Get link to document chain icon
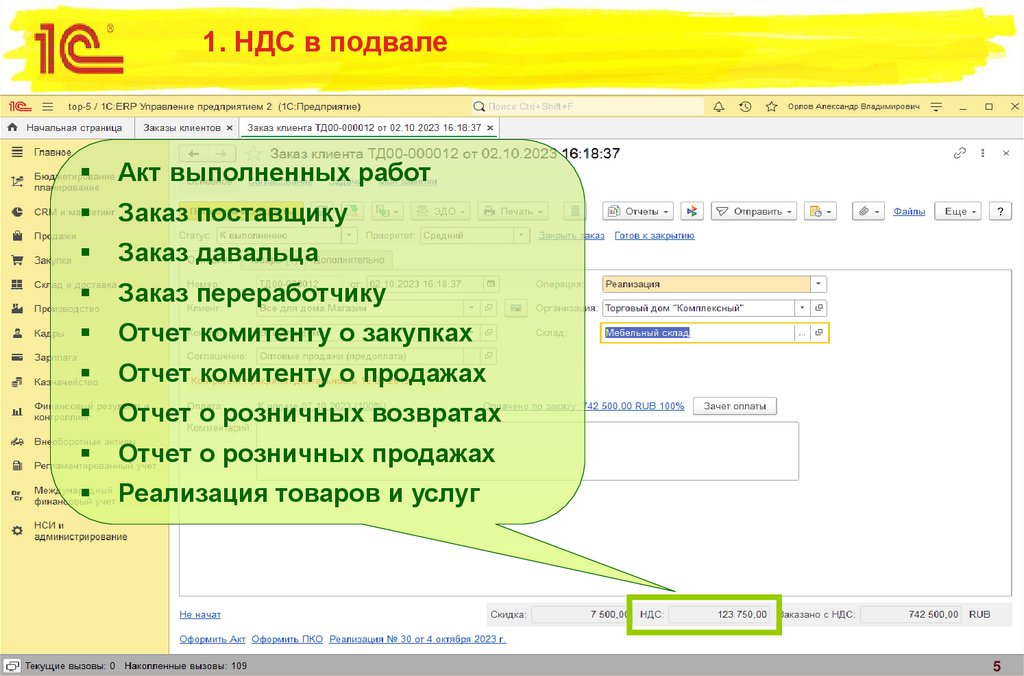Viewport: 1024px width, 676px height. pos(959,153)
